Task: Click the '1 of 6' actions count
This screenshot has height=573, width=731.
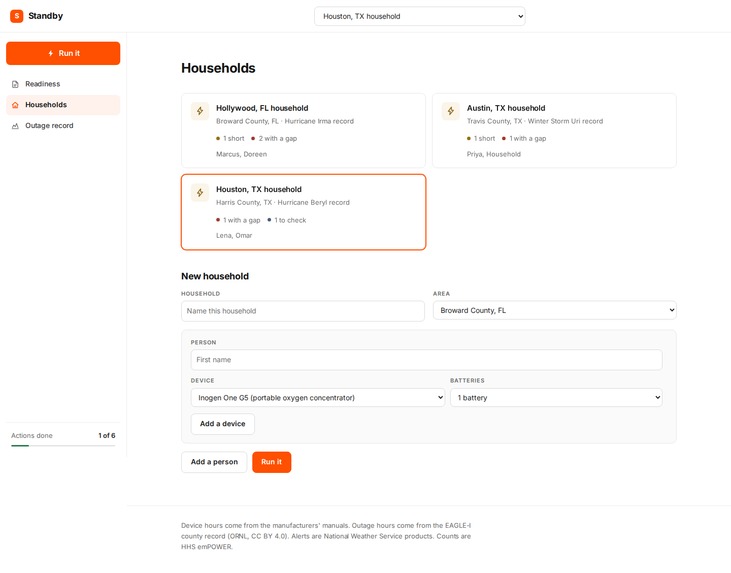Action: click(107, 435)
